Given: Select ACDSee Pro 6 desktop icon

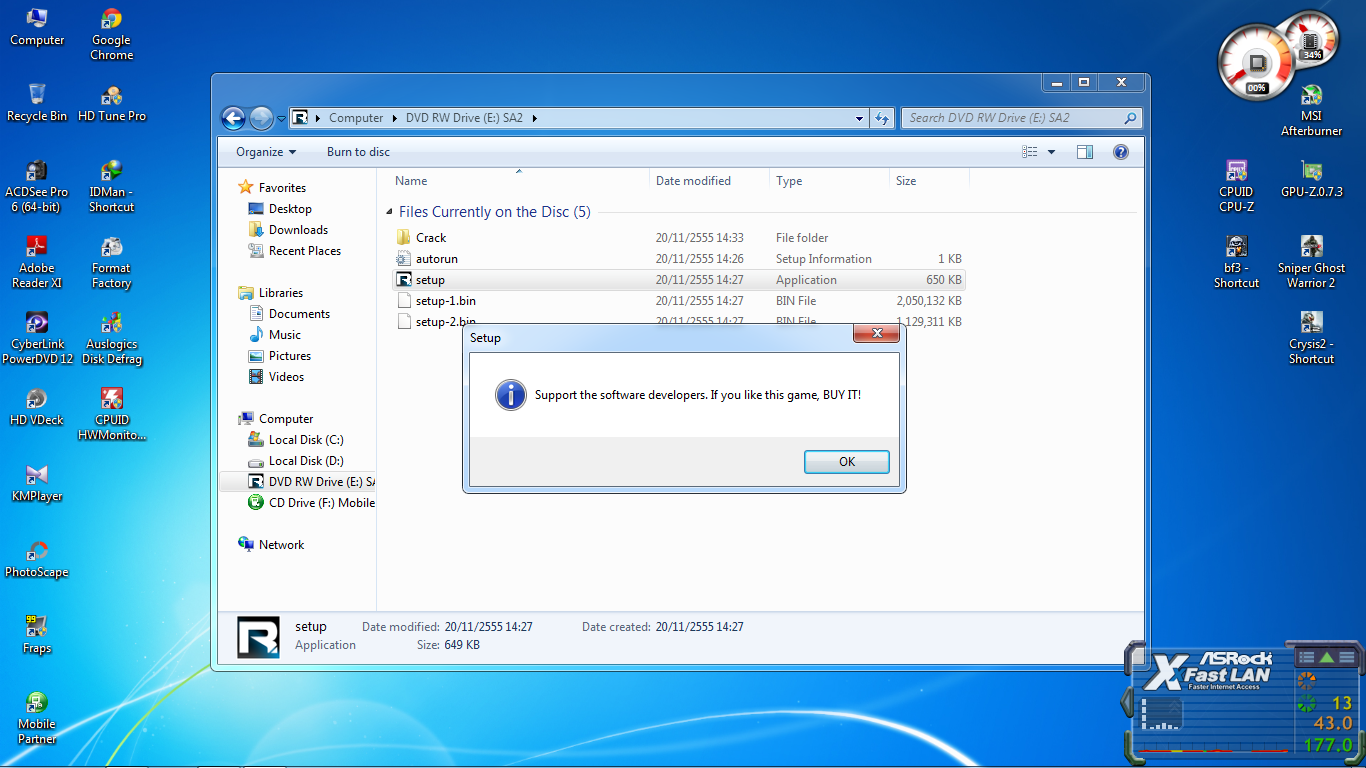Looking at the screenshot, I should pyautogui.click(x=37, y=186).
